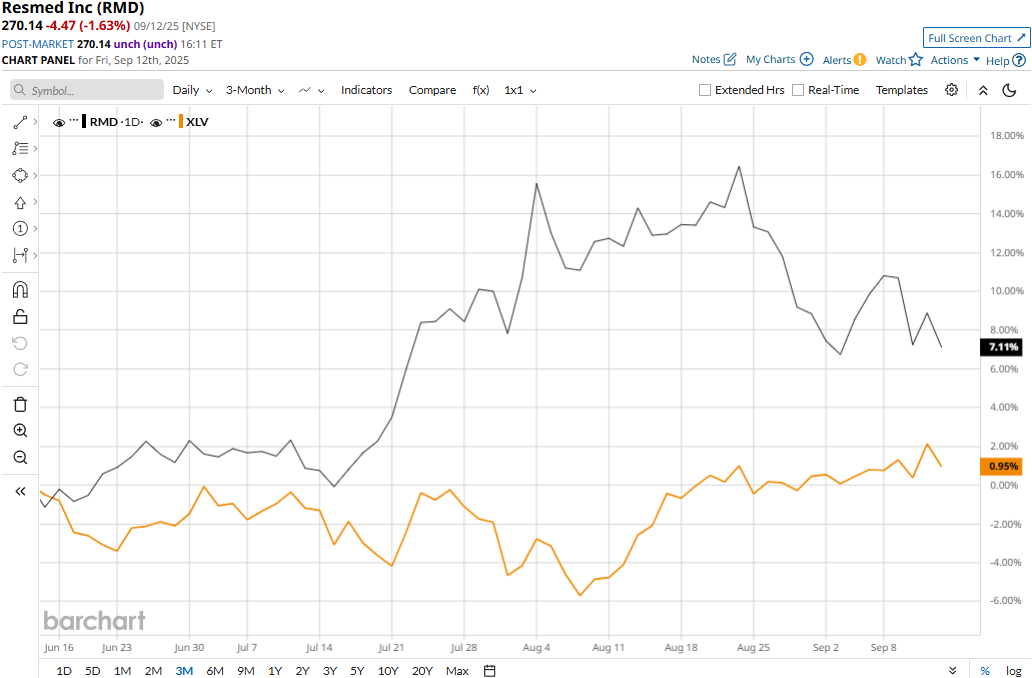Viewport: 1032px width, 678px height.
Task: Zoom in on the chart
Action: point(20,430)
